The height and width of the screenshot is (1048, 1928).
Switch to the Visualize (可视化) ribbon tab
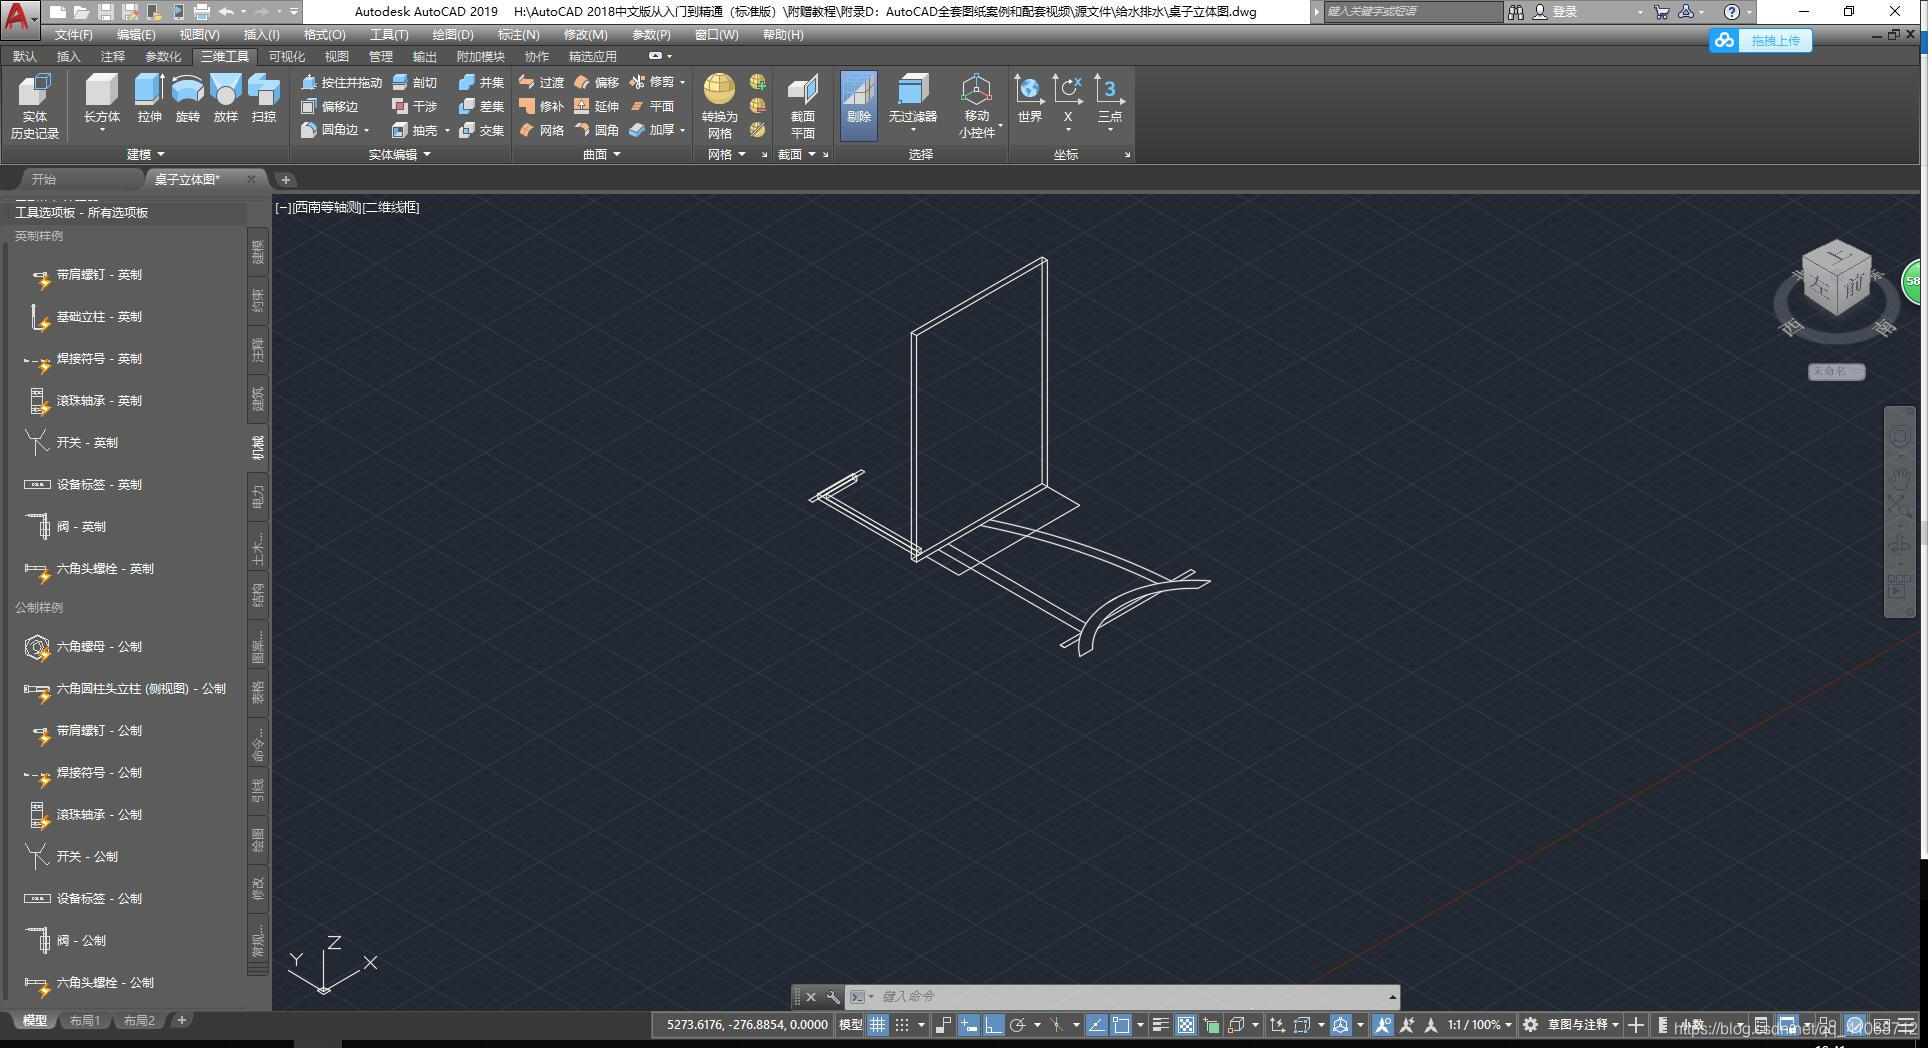tap(287, 57)
